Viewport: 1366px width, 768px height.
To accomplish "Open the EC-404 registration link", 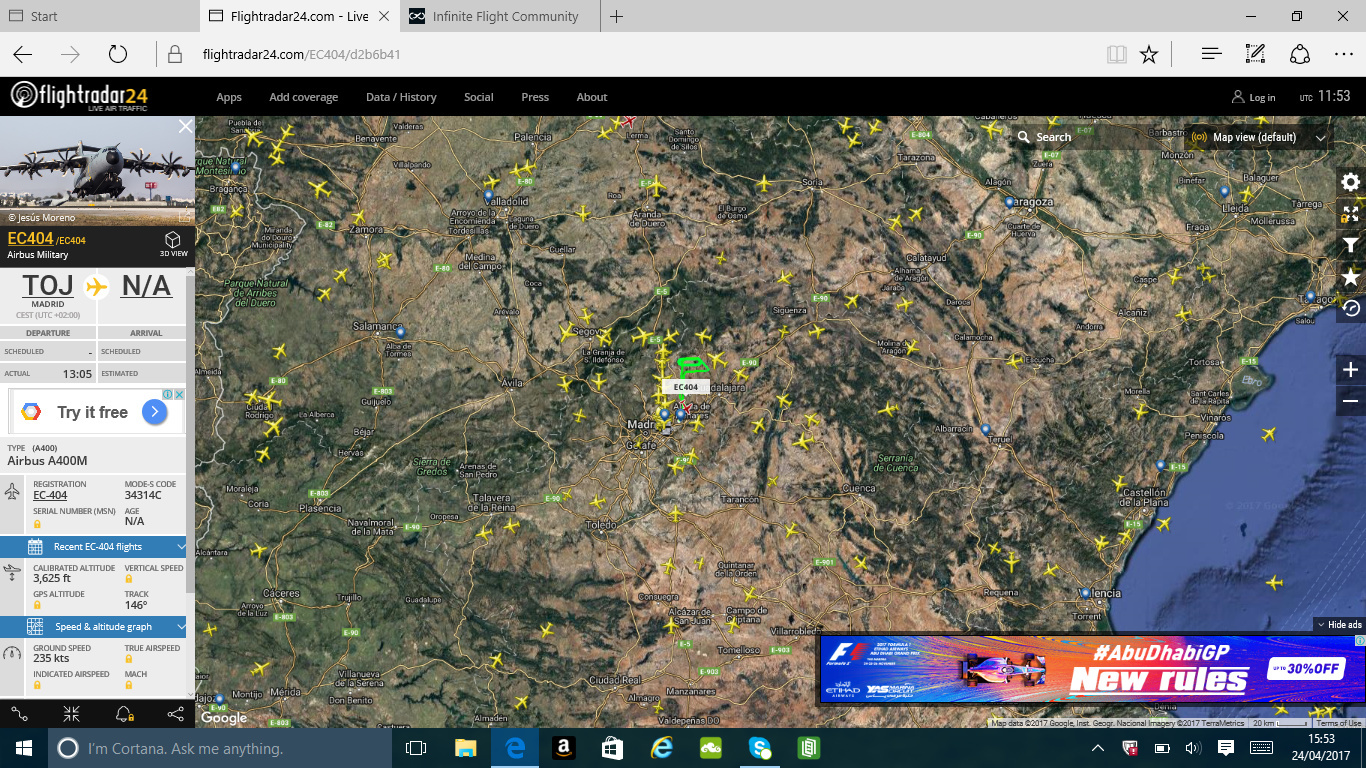I will 50,495.
